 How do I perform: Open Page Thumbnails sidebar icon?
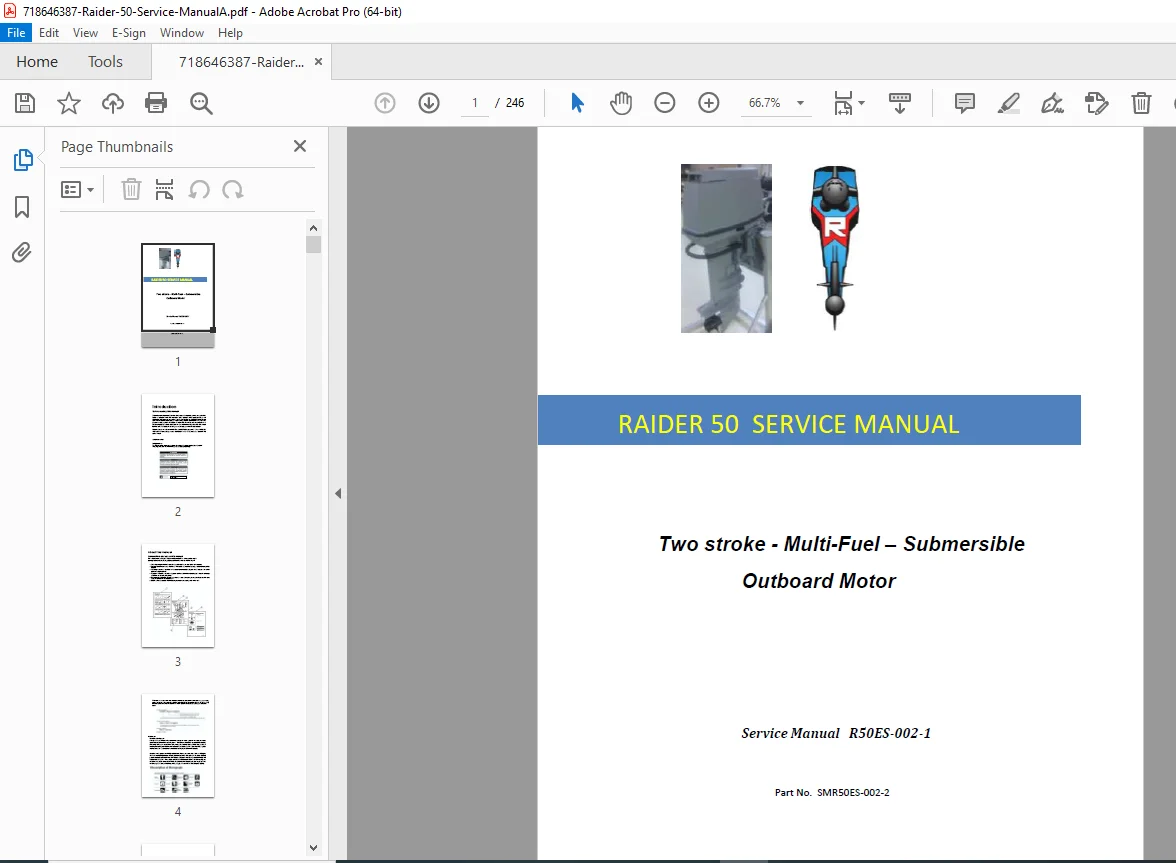coord(22,160)
